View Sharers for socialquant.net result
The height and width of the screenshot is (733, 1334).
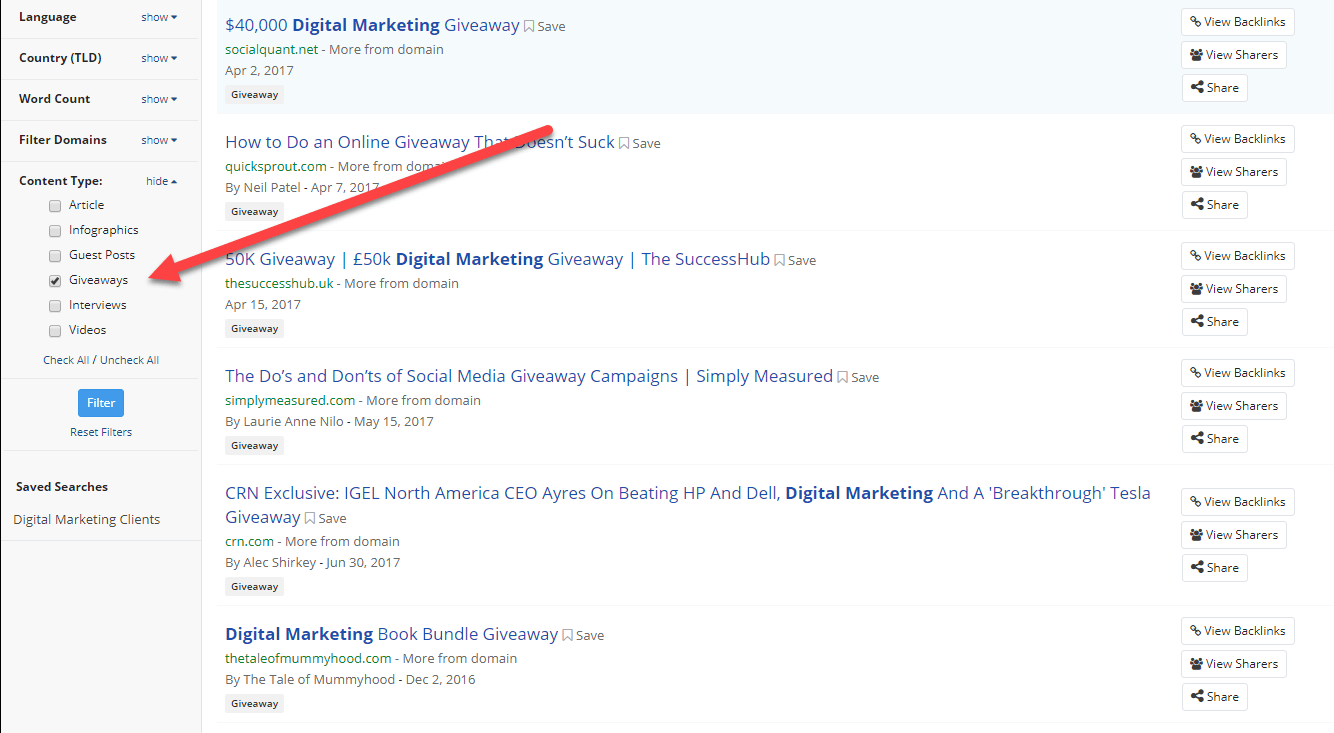tap(1234, 55)
